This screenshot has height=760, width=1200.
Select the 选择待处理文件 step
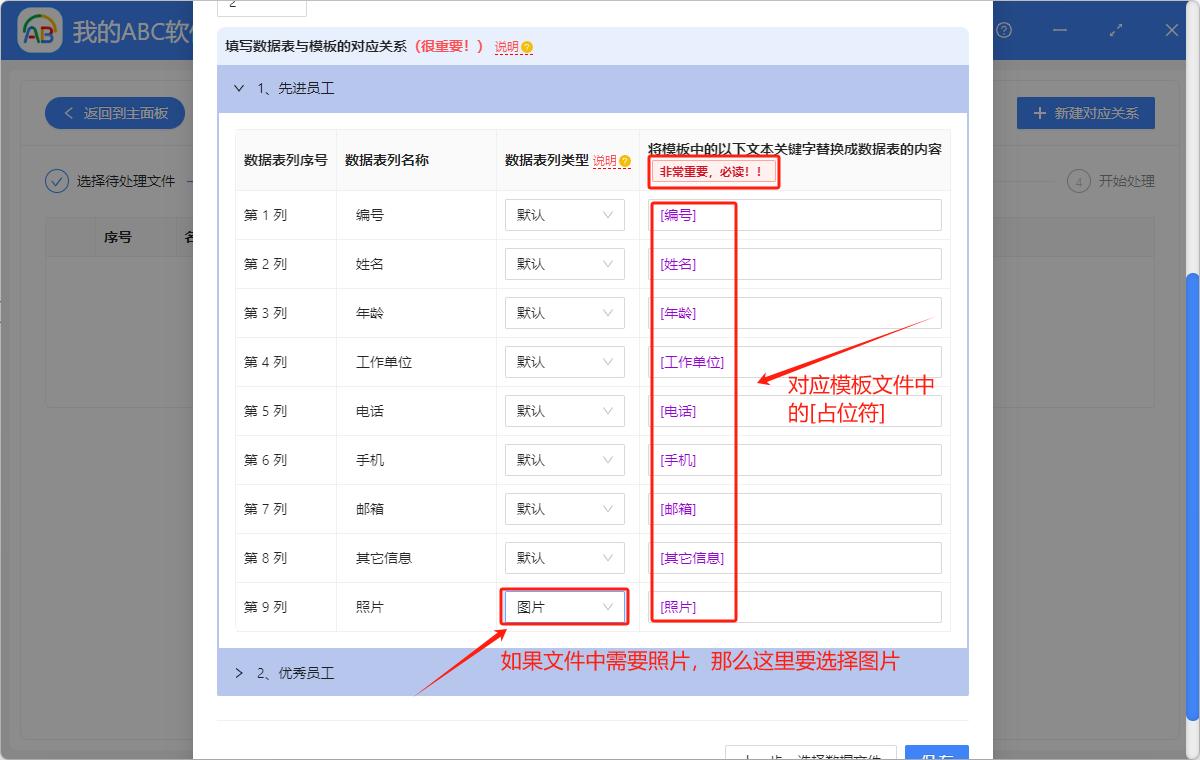point(120,181)
